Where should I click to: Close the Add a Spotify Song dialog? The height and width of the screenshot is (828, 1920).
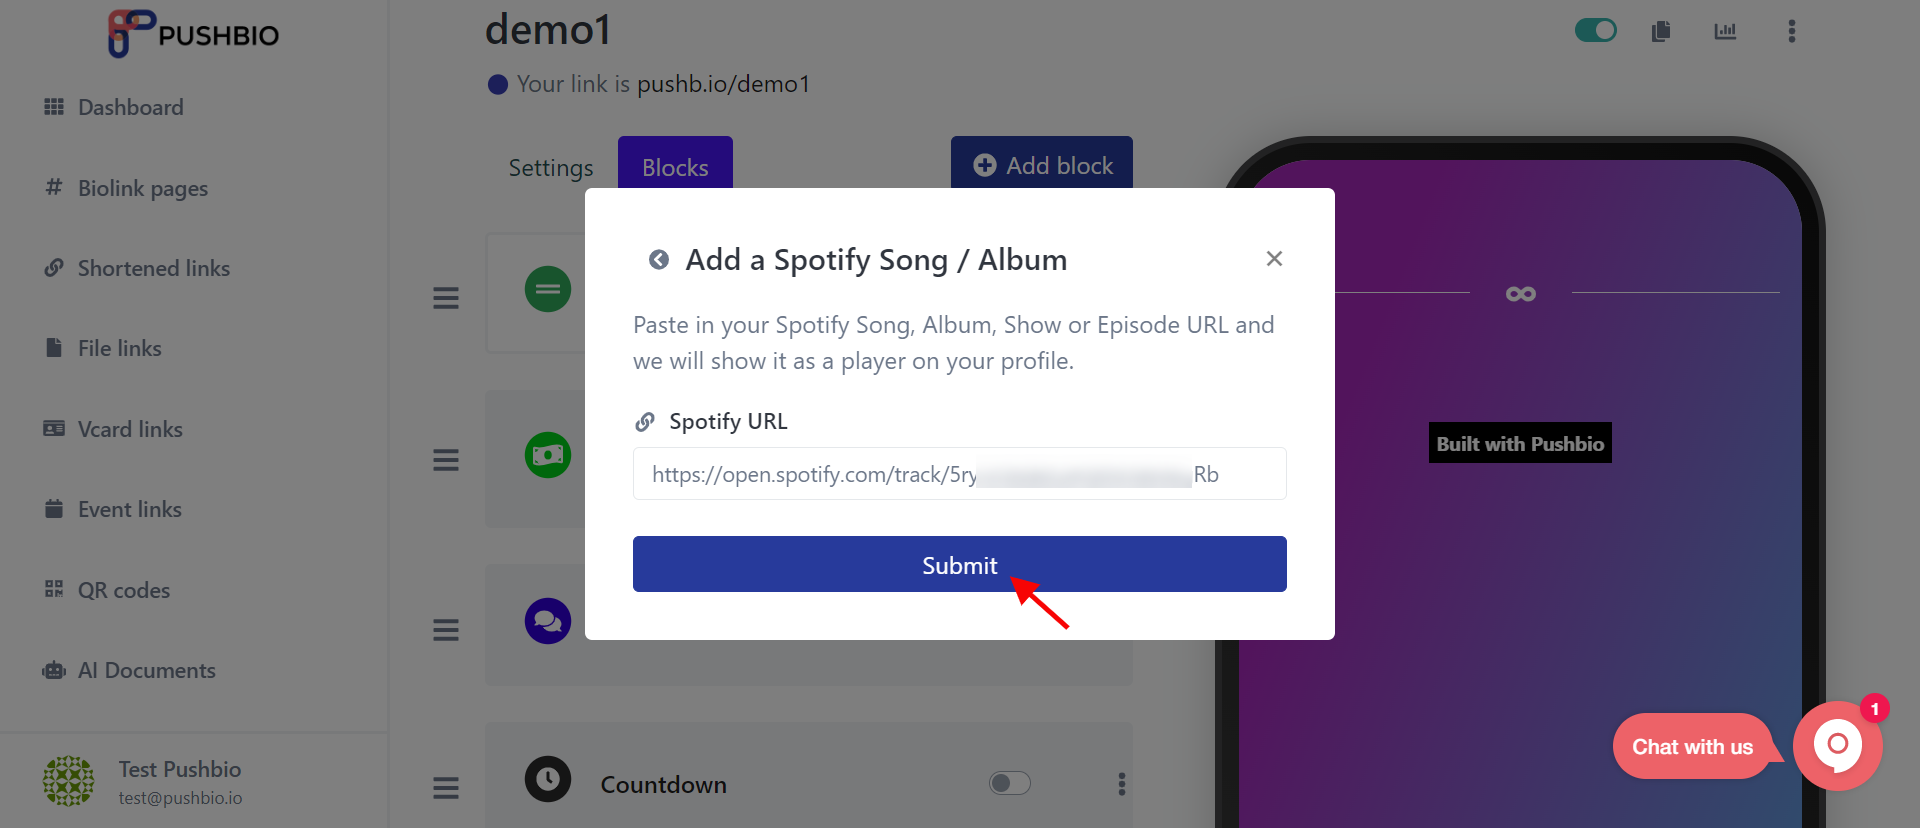pyautogui.click(x=1274, y=259)
